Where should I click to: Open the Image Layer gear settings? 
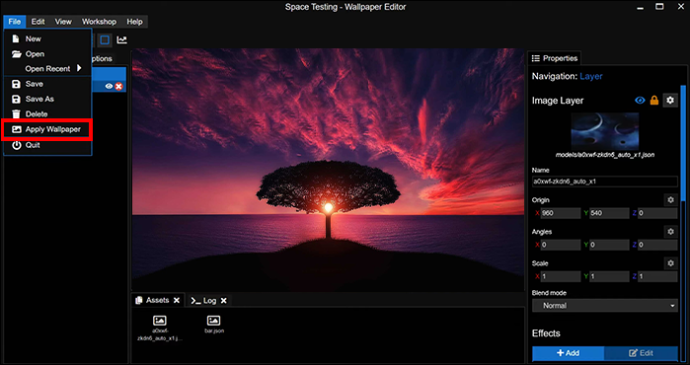(670, 101)
